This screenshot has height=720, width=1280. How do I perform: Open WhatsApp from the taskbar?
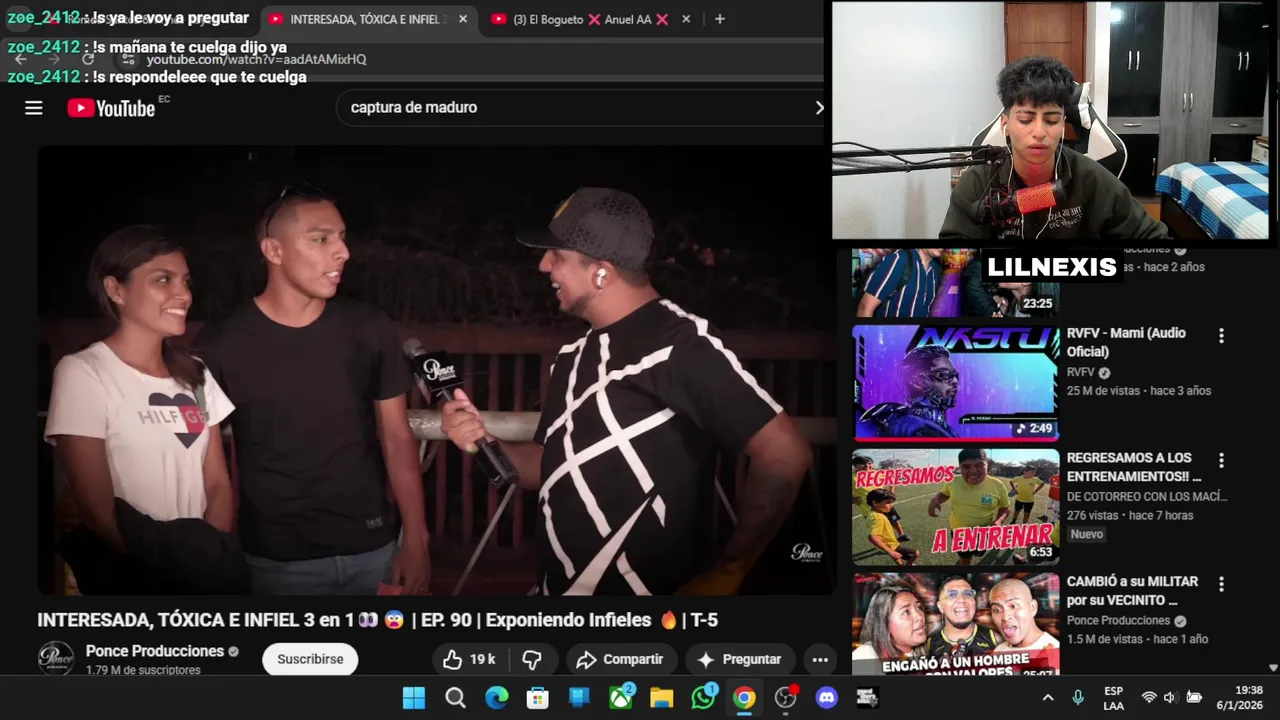pos(703,698)
